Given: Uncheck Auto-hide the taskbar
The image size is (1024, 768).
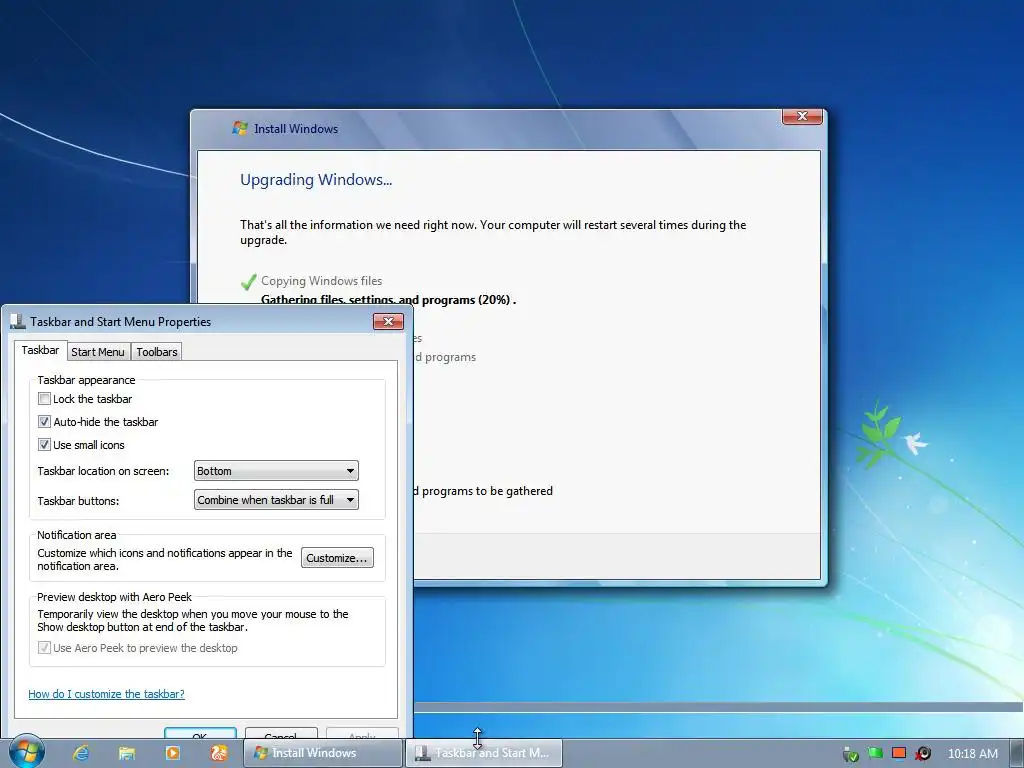Looking at the screenshot, I should point(44,422).
